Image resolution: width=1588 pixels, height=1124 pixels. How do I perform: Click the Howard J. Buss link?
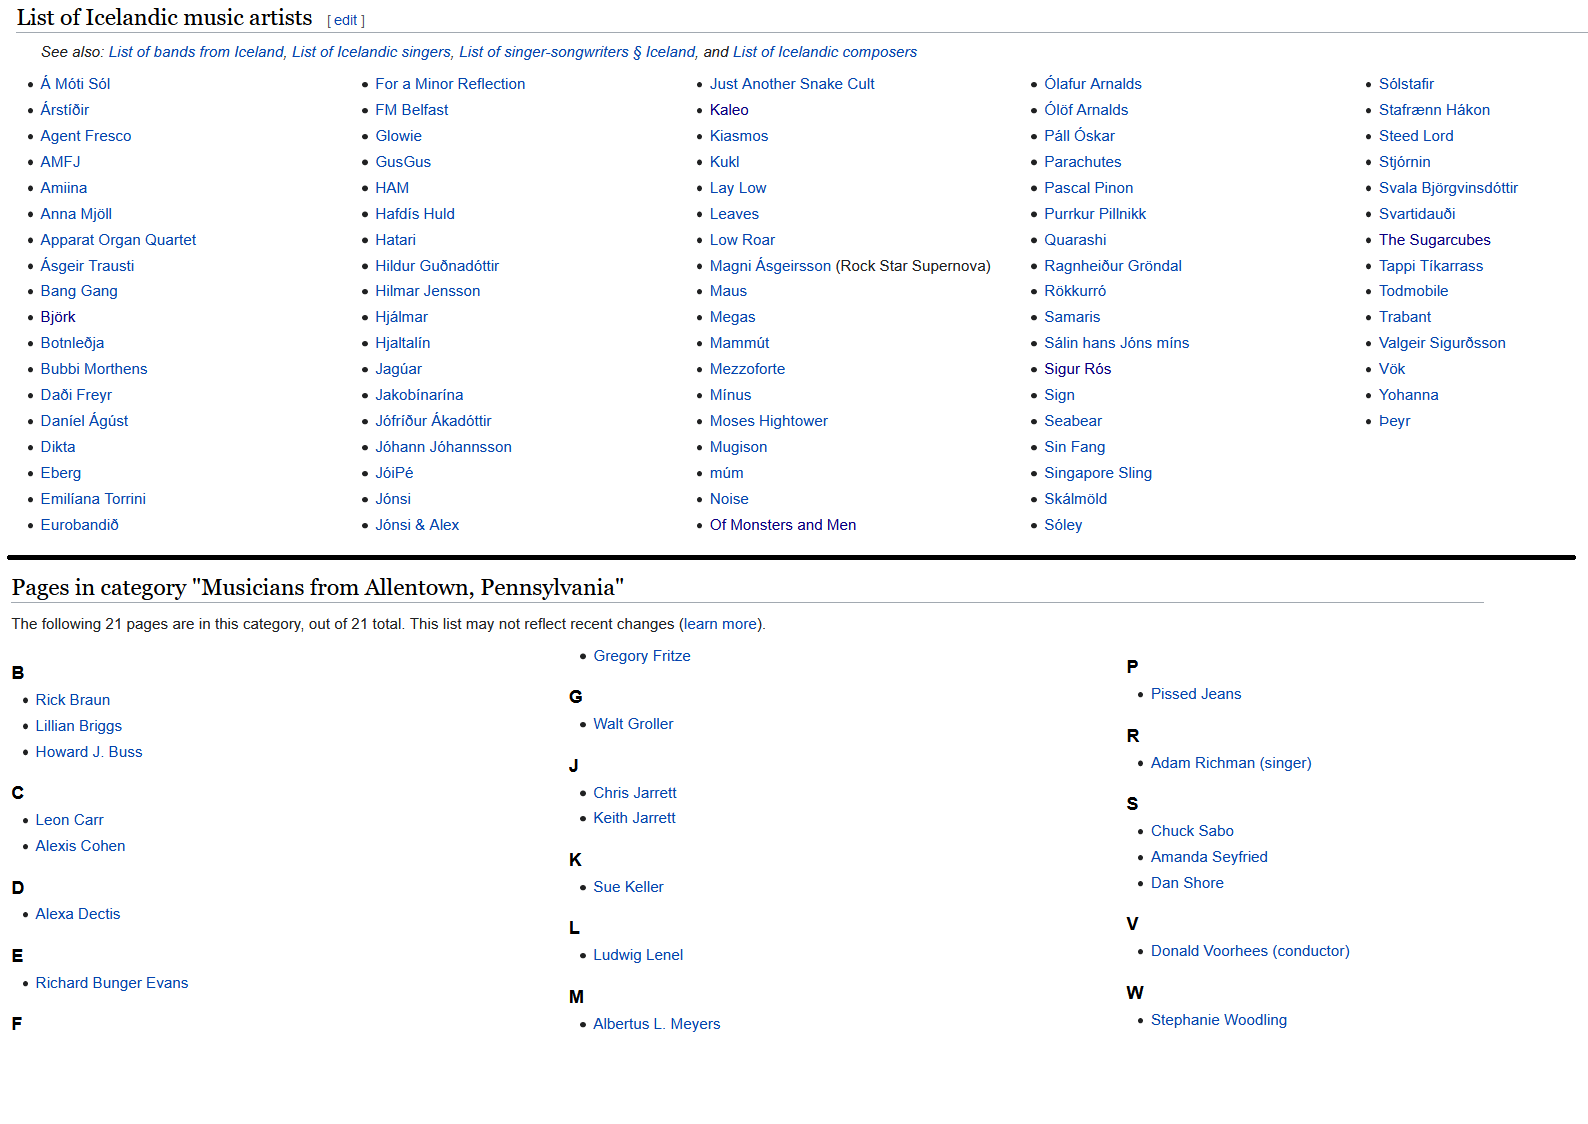pyautogui.click(x=89, y=752)
